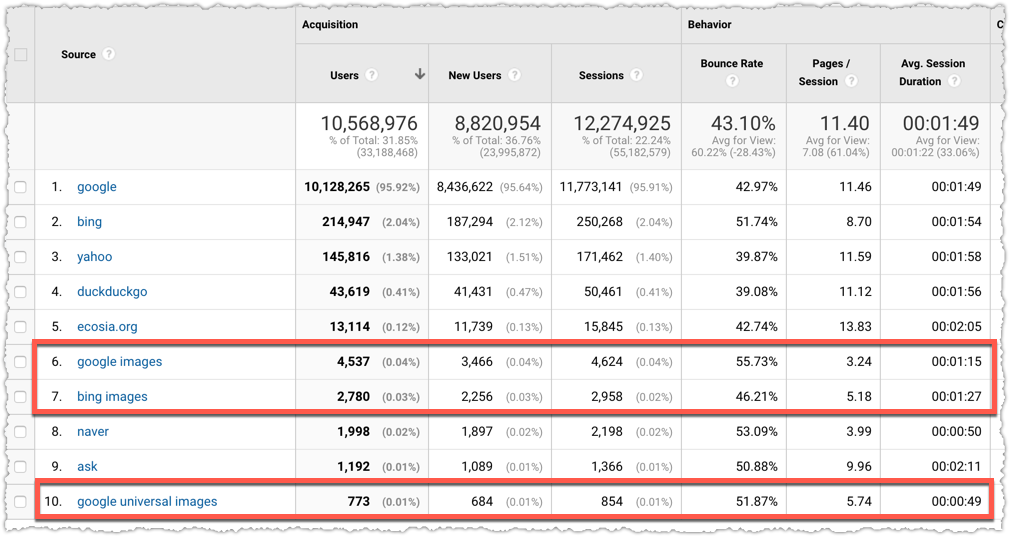Viewport: 1009px width, 536px height.
Task: Open the ecosia.org source link
Action: [107, 327]
